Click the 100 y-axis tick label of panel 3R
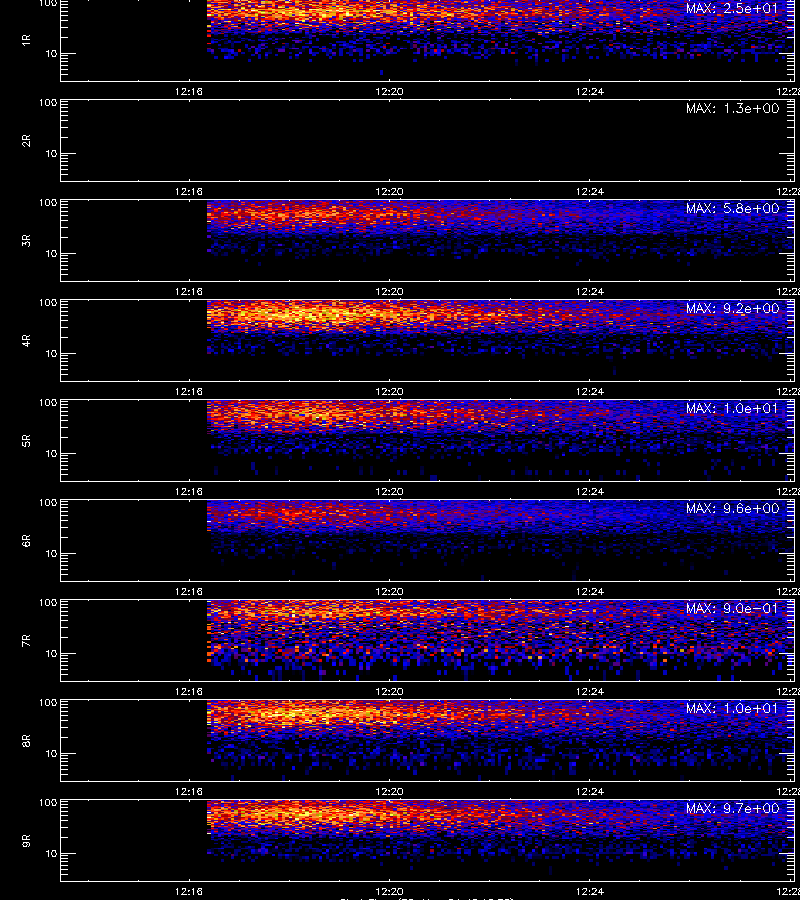This screenshot has width=800, height=900. 48,203
